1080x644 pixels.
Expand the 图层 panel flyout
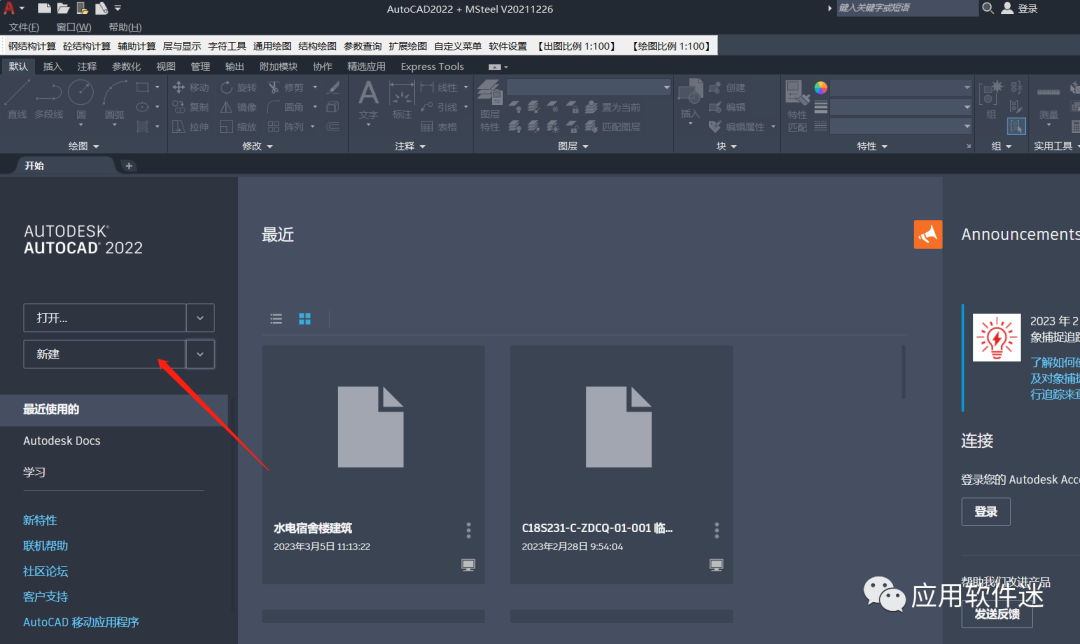tap(572, 146)
